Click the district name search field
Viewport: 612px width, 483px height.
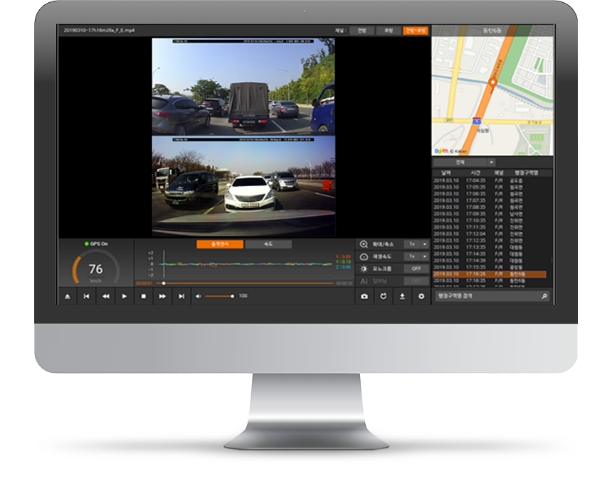click(487, 297)
